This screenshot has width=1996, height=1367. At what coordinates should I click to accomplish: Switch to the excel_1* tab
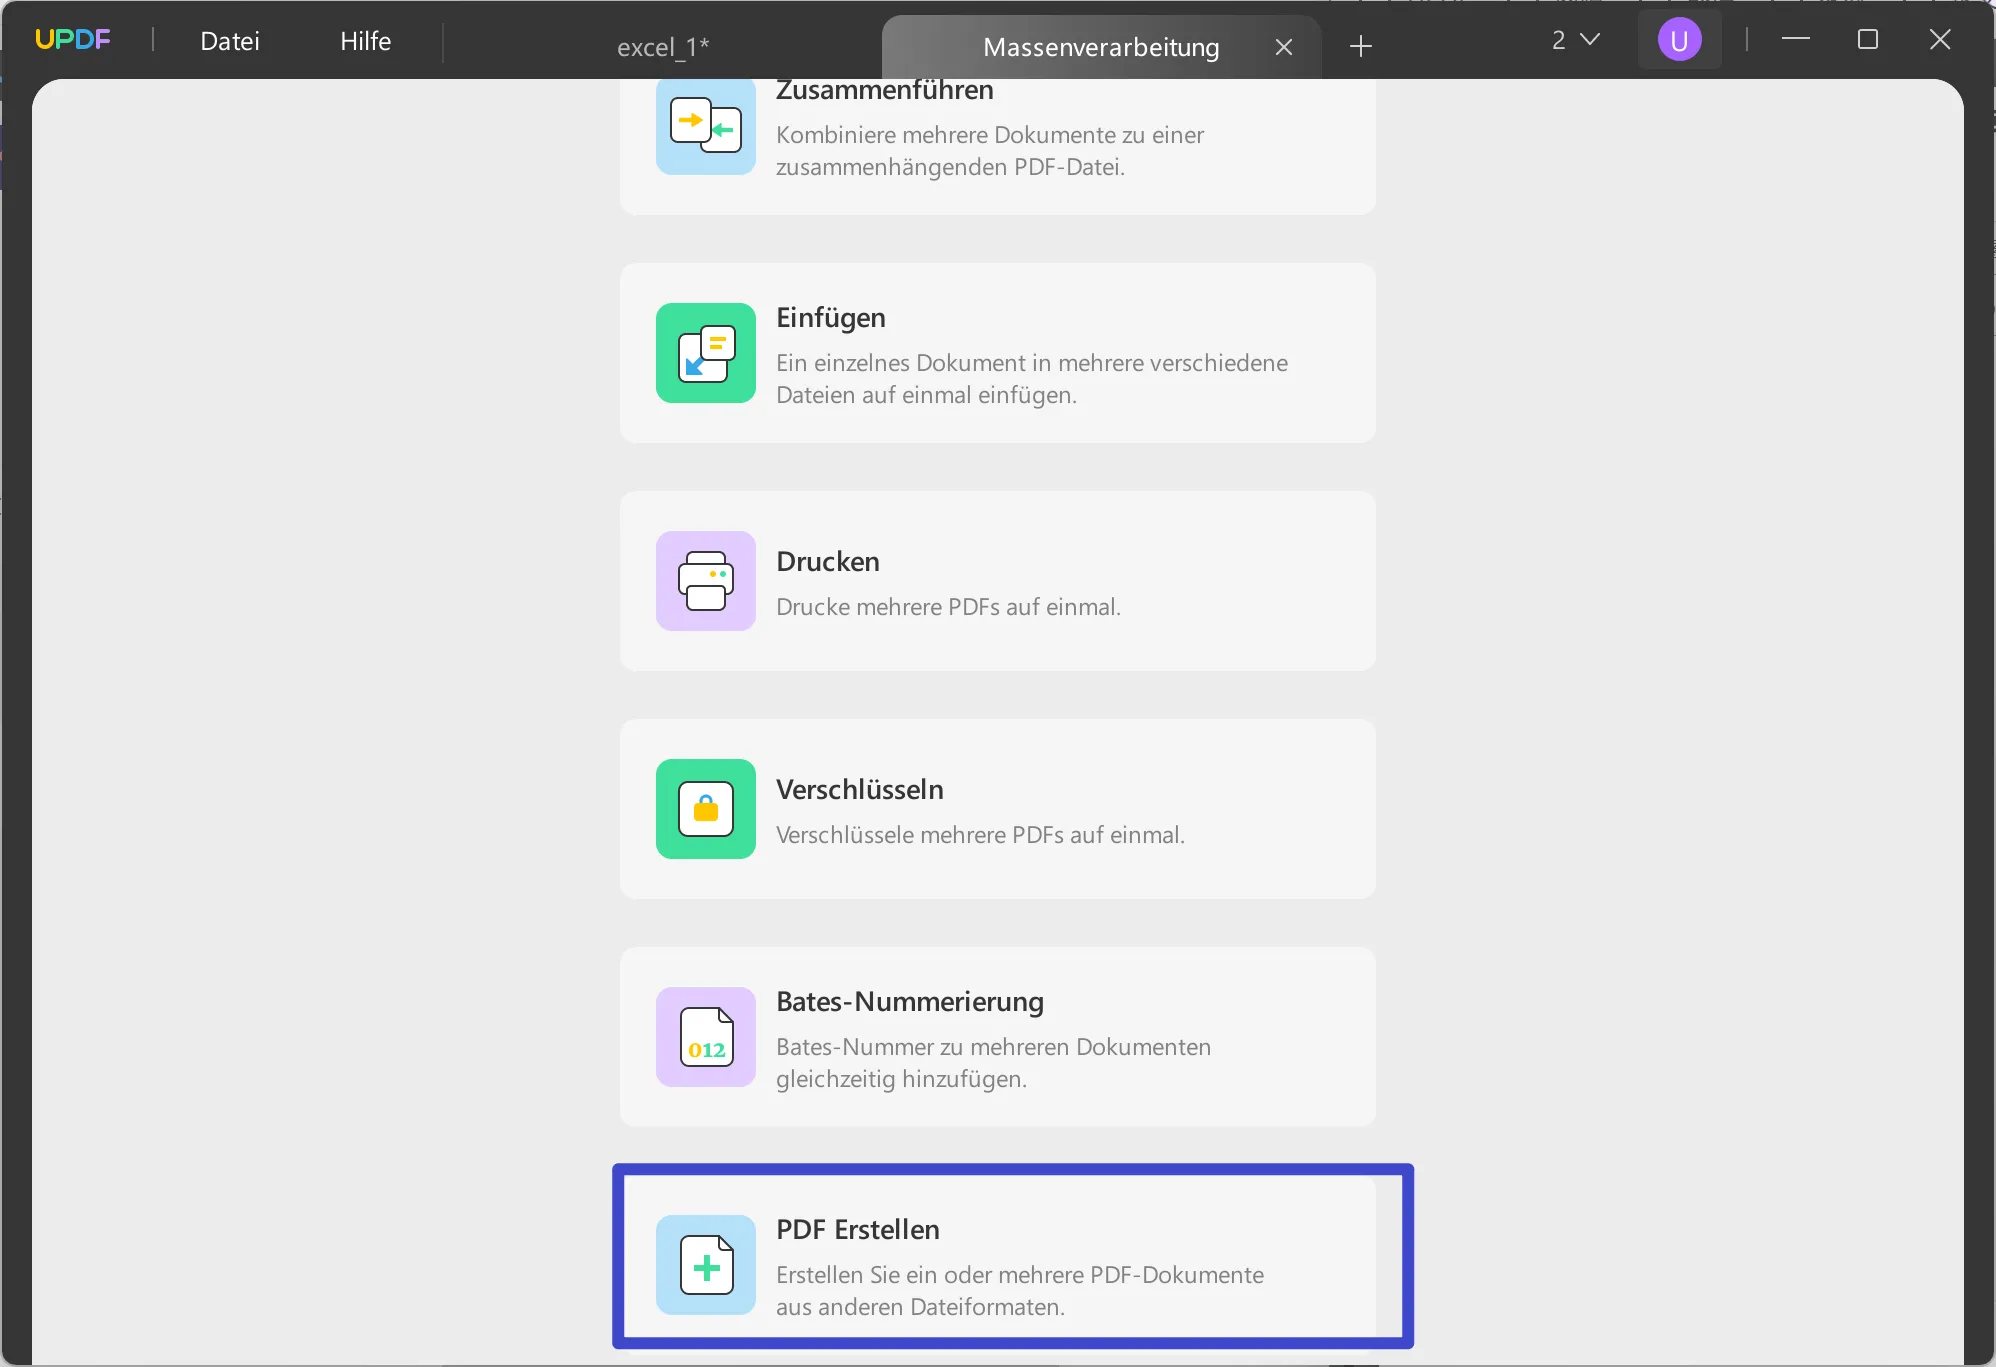663,47
